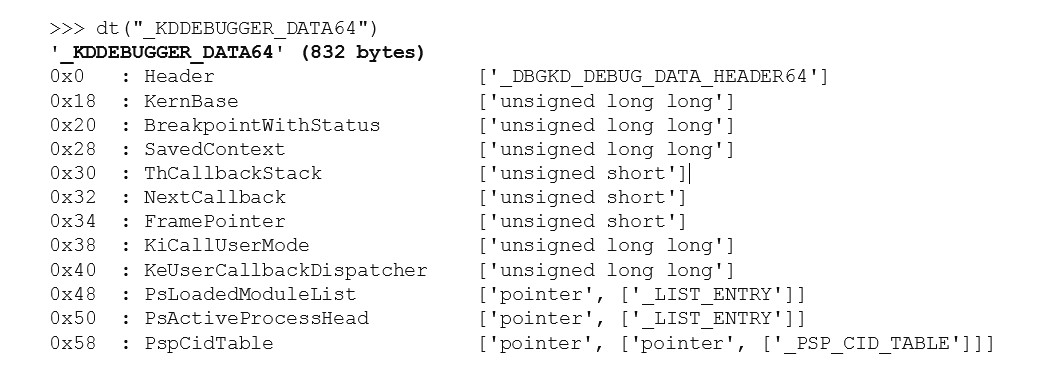Select offset 0x58 value

[73, 343]
